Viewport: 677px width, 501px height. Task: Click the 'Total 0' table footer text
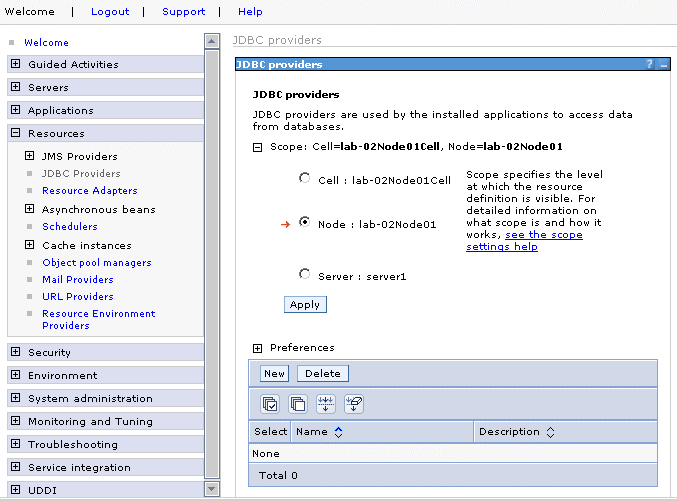278,476
